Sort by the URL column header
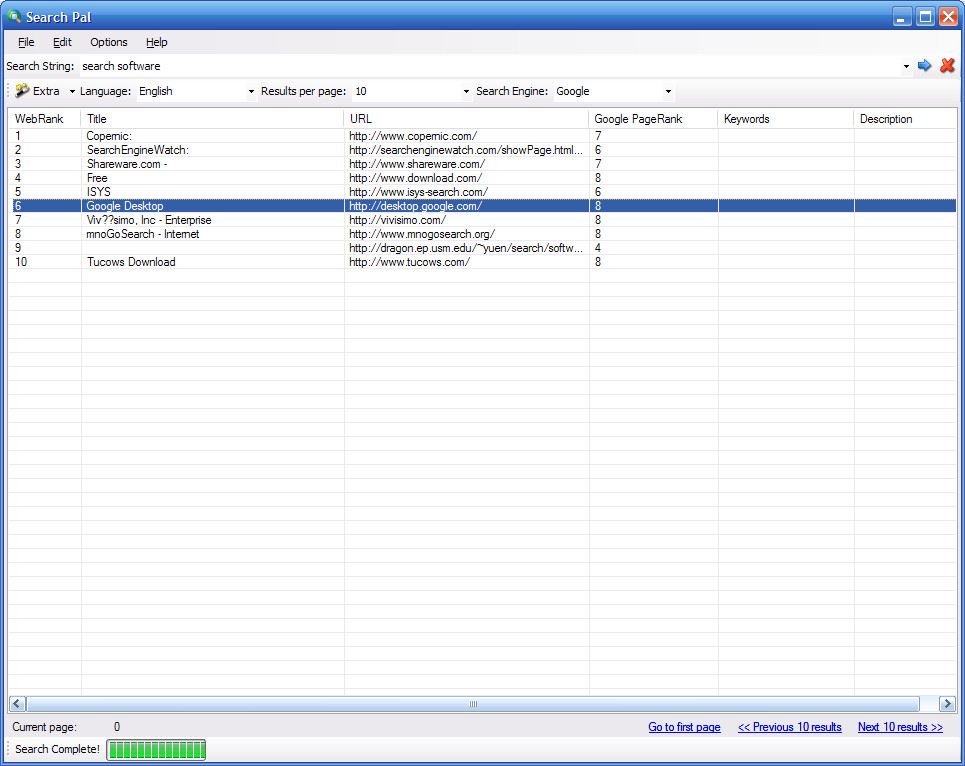 [x=466, y=119]
